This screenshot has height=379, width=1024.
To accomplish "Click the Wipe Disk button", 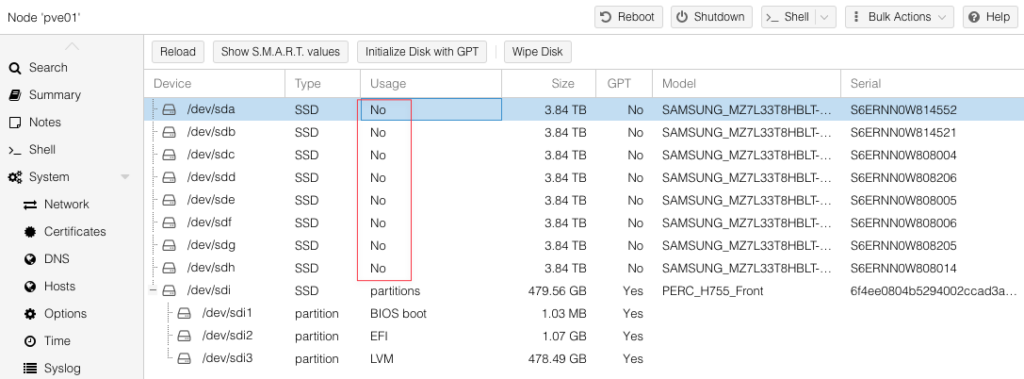I will click(537, 52).
